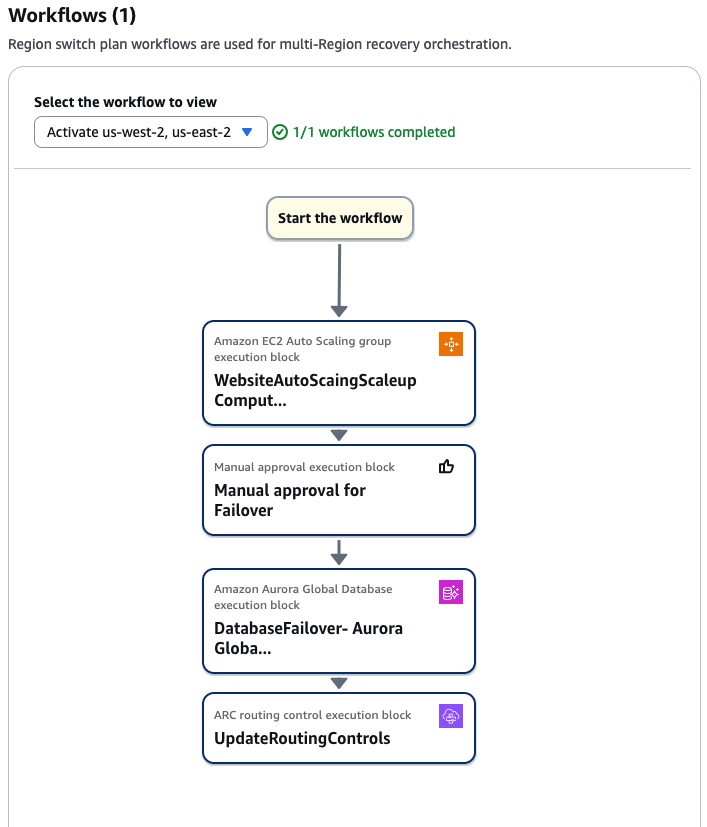Click the purple ARC routing control icon

click(451, 716)
